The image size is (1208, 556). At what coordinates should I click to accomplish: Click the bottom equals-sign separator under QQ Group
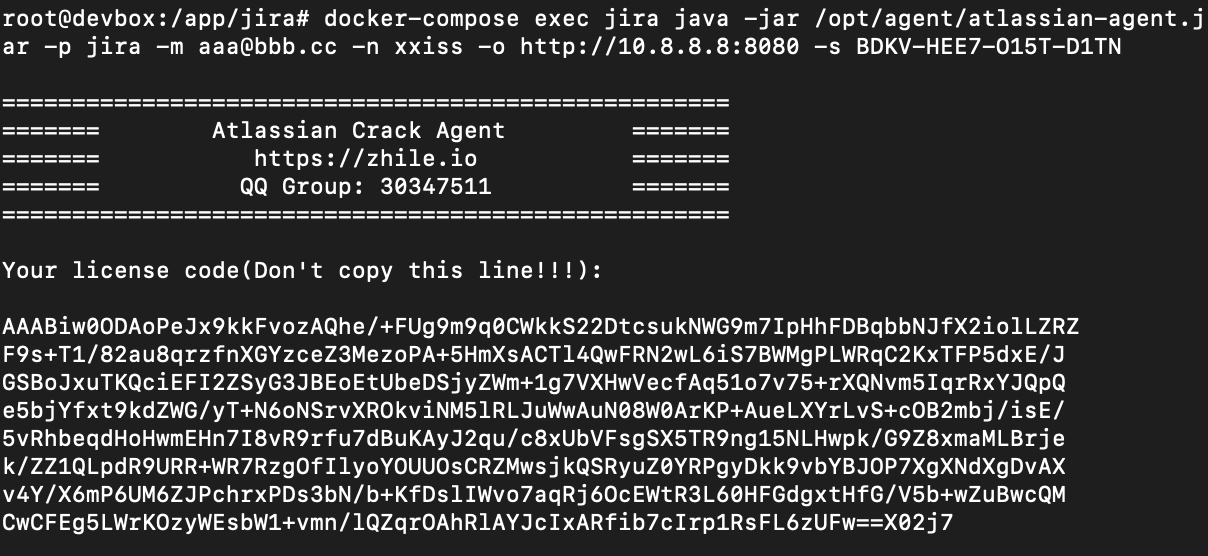(365, 214)
